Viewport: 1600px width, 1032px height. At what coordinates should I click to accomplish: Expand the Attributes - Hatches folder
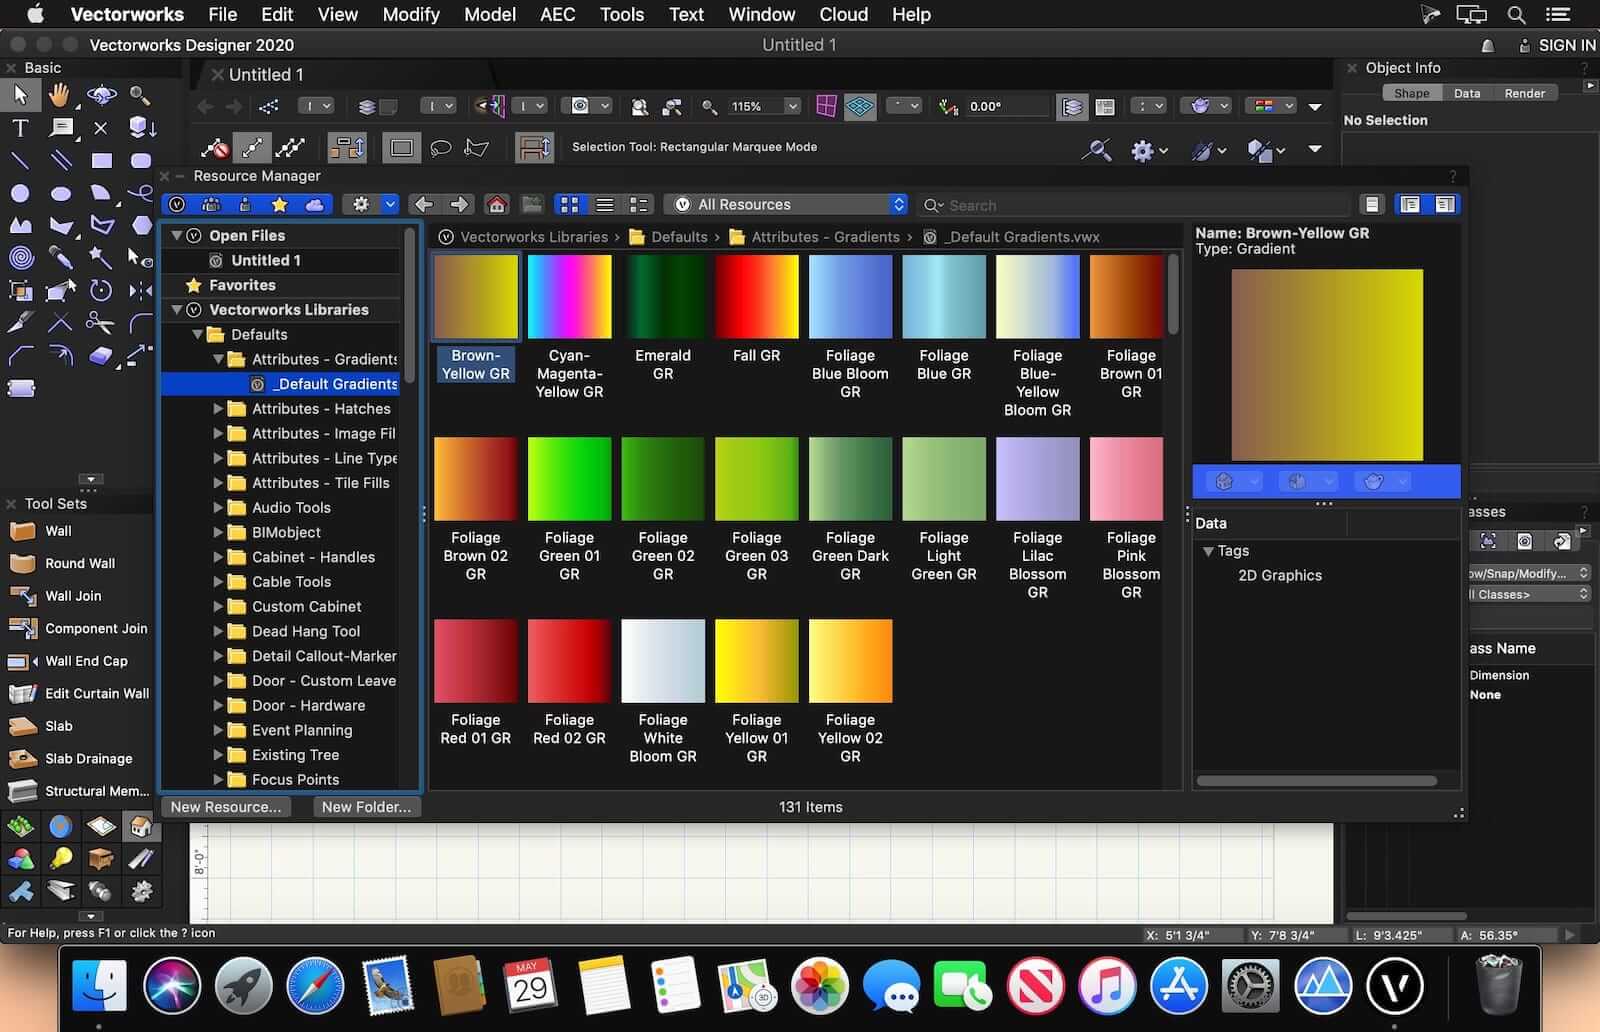tap(219, 409)
